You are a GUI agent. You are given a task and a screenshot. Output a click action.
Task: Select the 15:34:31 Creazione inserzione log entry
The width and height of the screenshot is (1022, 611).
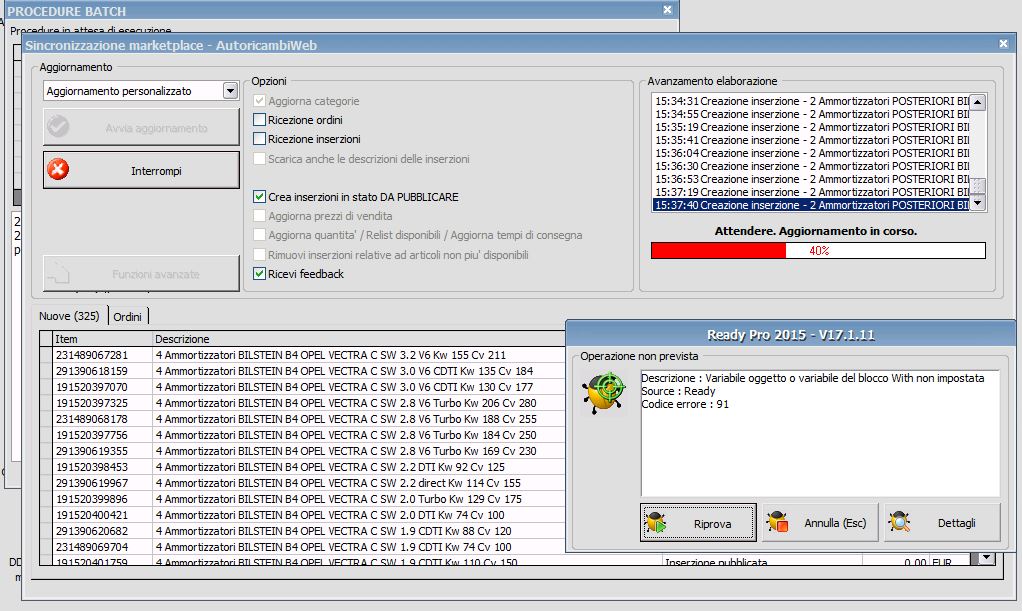pos(811,101)
